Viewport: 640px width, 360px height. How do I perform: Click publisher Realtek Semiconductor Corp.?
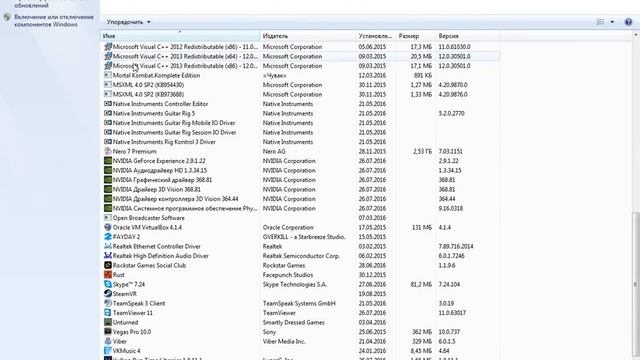[x=301, y=256]
